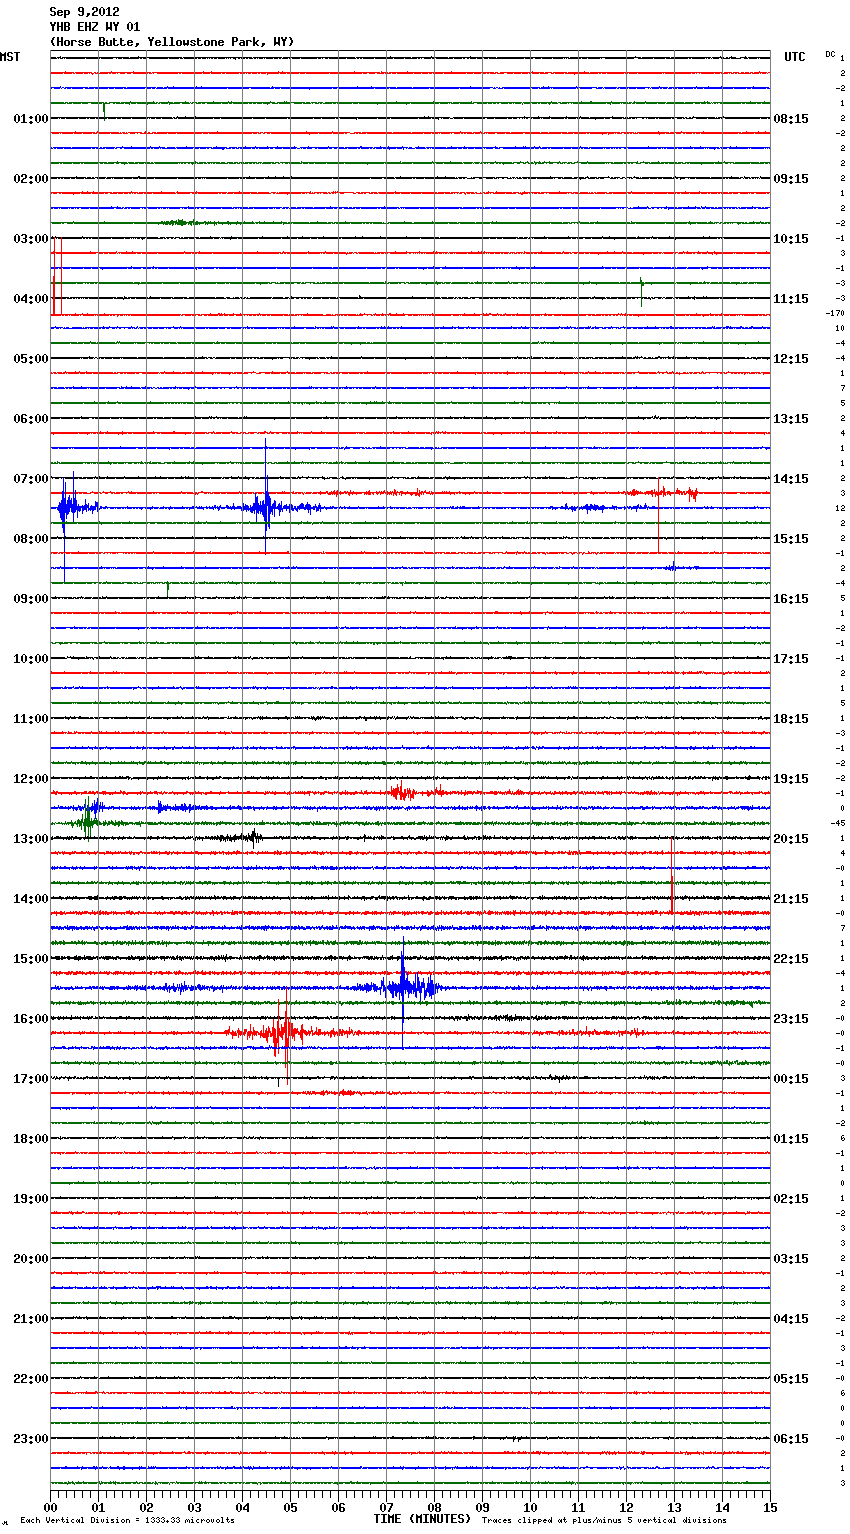Click the "23:15" UTC time label
The width and height of the screenshot is (850, 1534).
[x=791, y=1019]
